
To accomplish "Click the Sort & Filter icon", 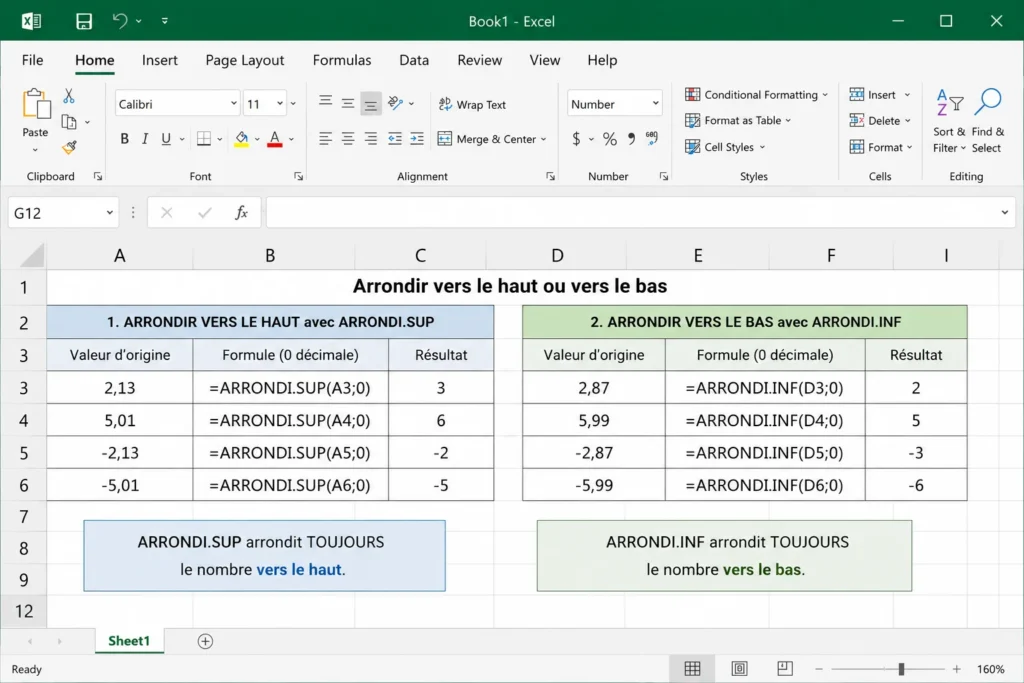I will point(949,103).
